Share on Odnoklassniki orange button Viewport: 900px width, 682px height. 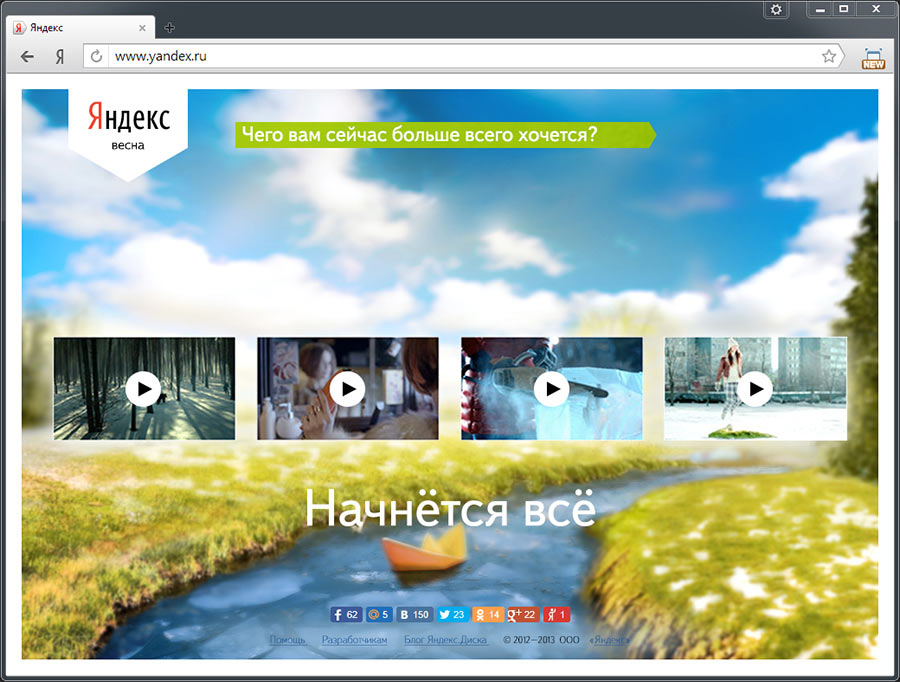(488, 615)
